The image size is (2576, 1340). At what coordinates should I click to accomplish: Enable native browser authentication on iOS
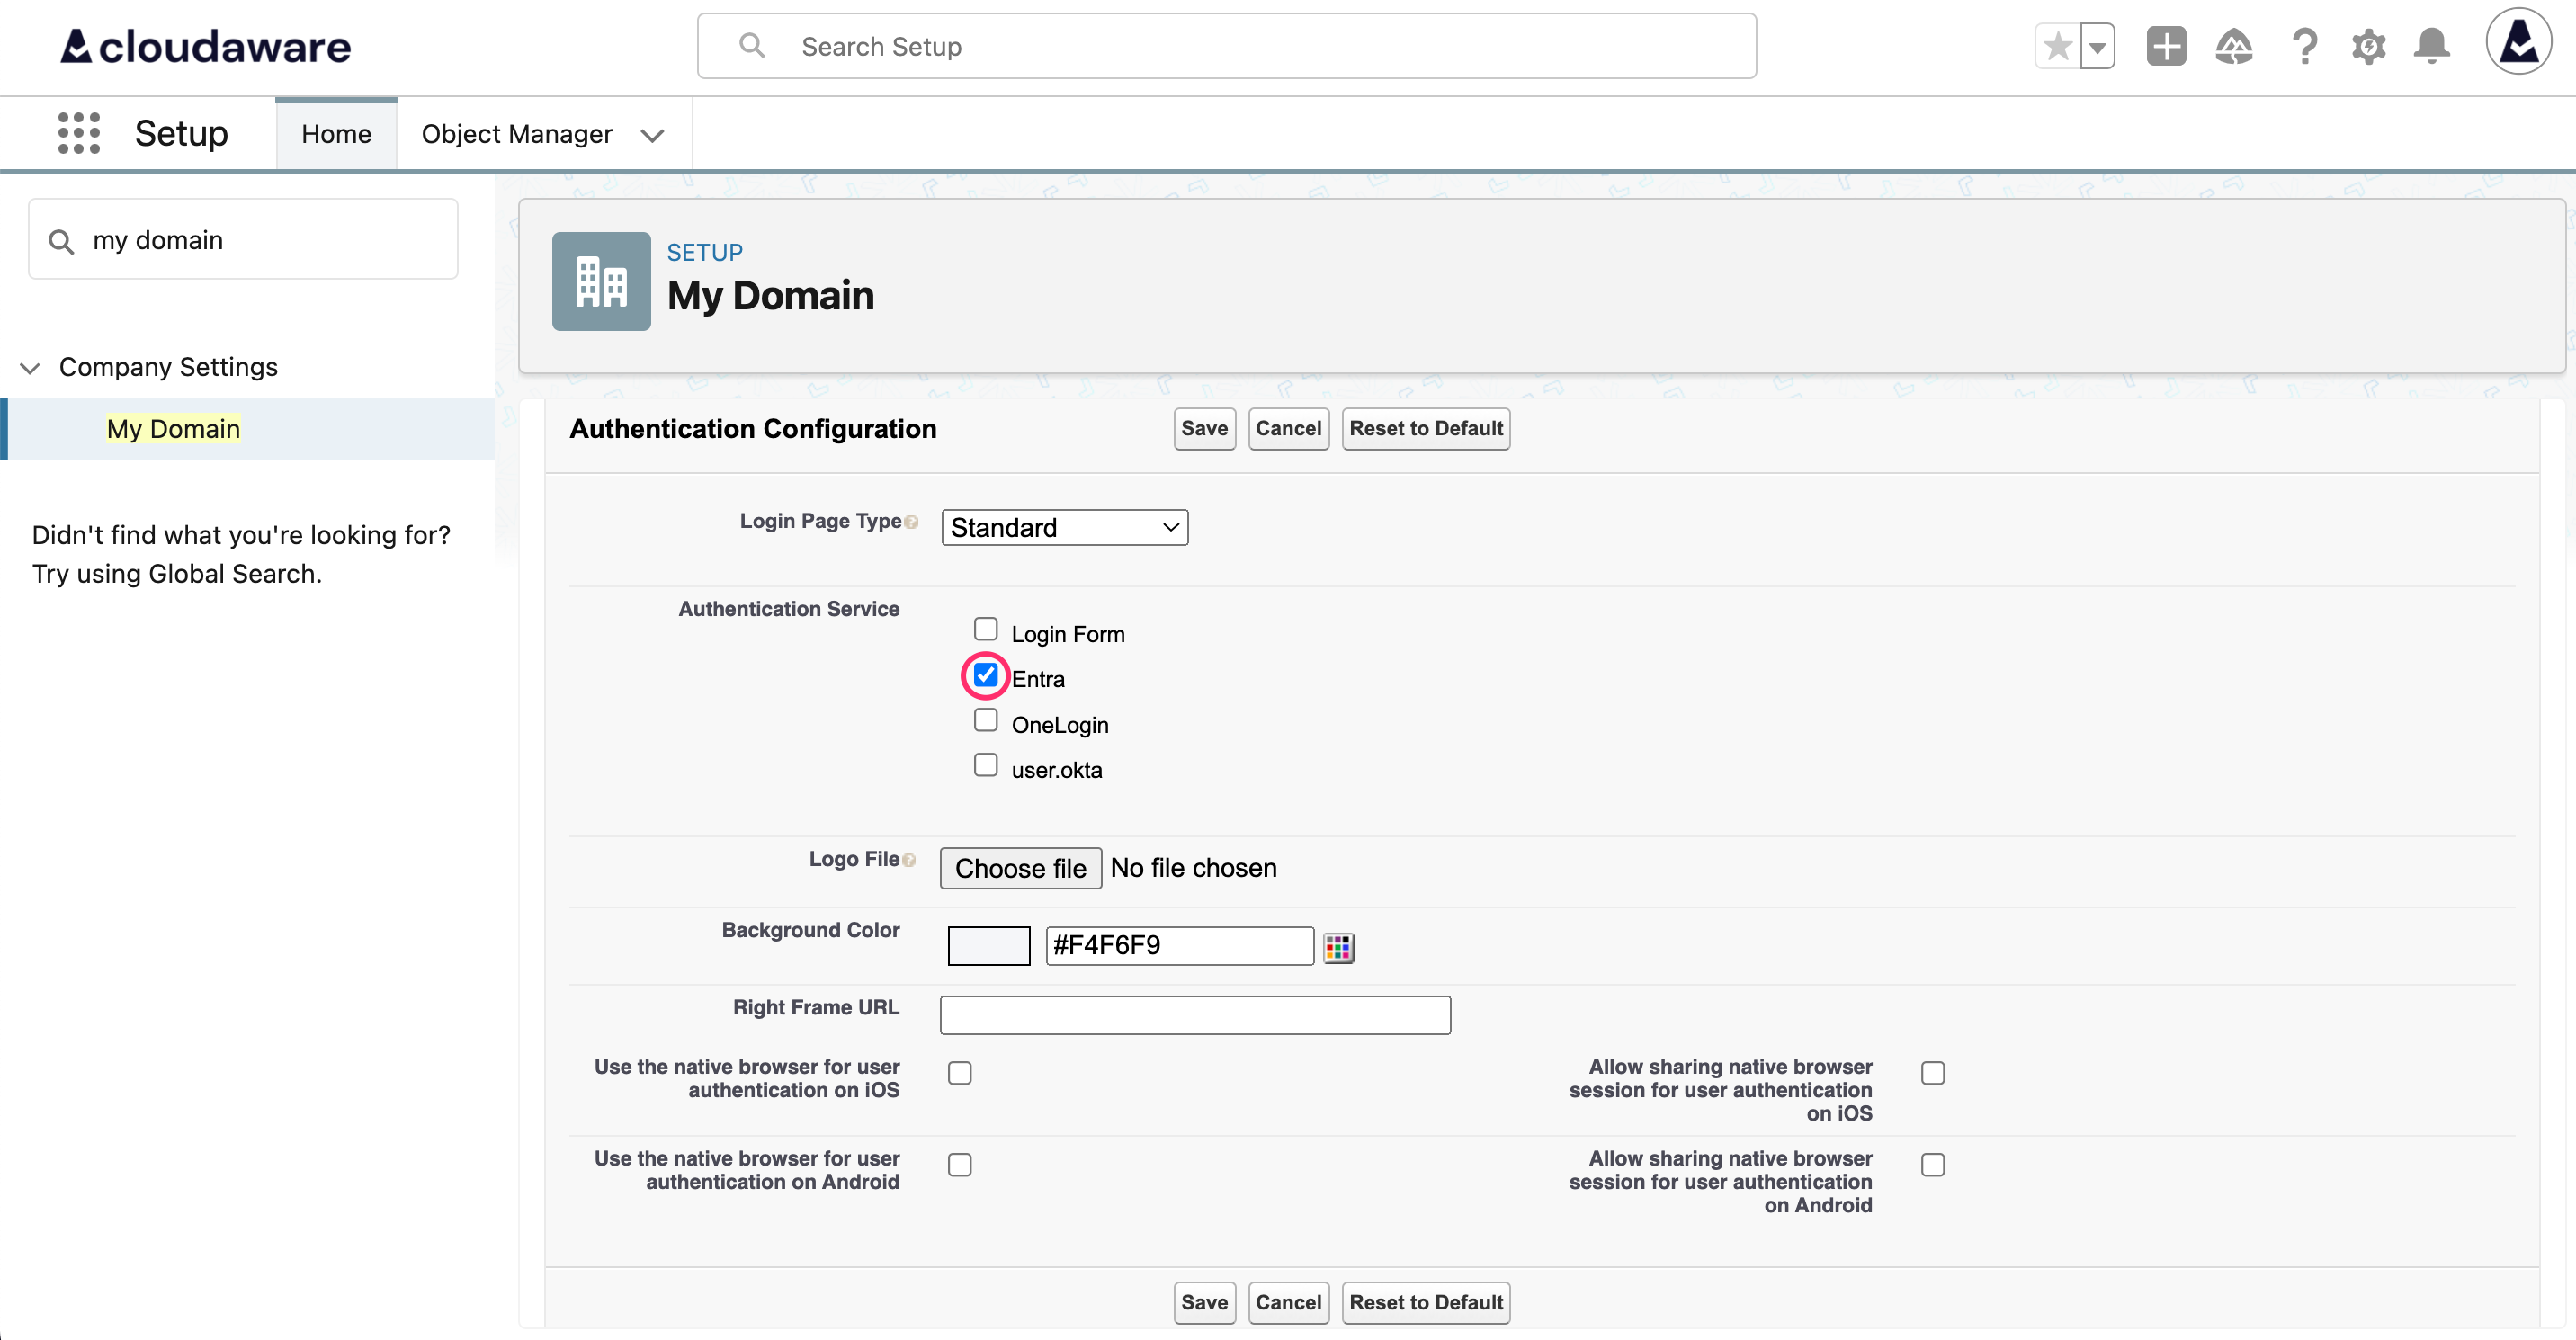(959, 1073)
